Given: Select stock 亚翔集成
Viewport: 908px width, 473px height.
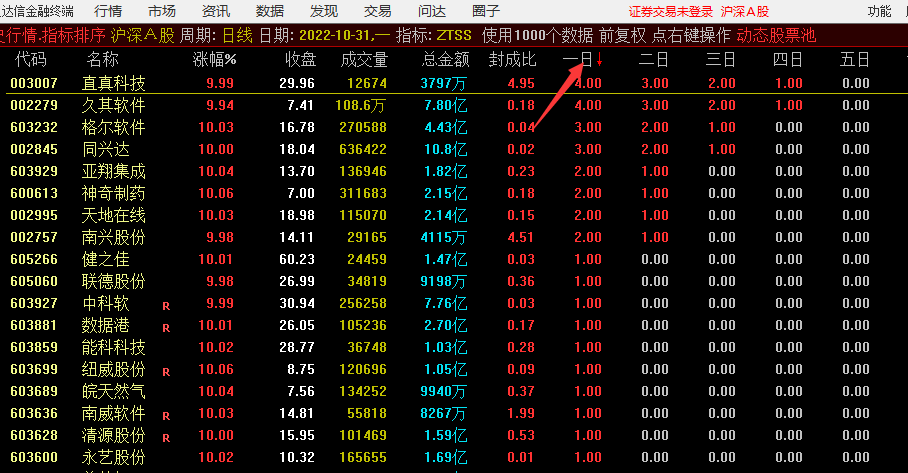Looking at the screenshot, I should pyautogui.click(x=114, y=171).
